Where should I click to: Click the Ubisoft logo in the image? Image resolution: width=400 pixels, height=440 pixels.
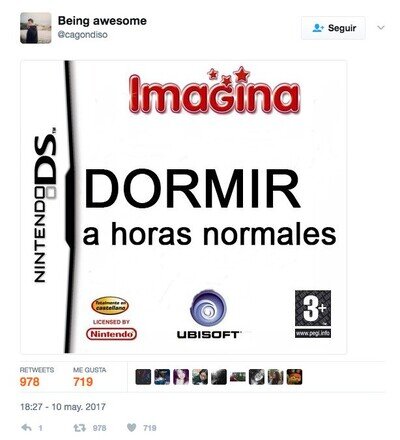[x=208, y=315]
